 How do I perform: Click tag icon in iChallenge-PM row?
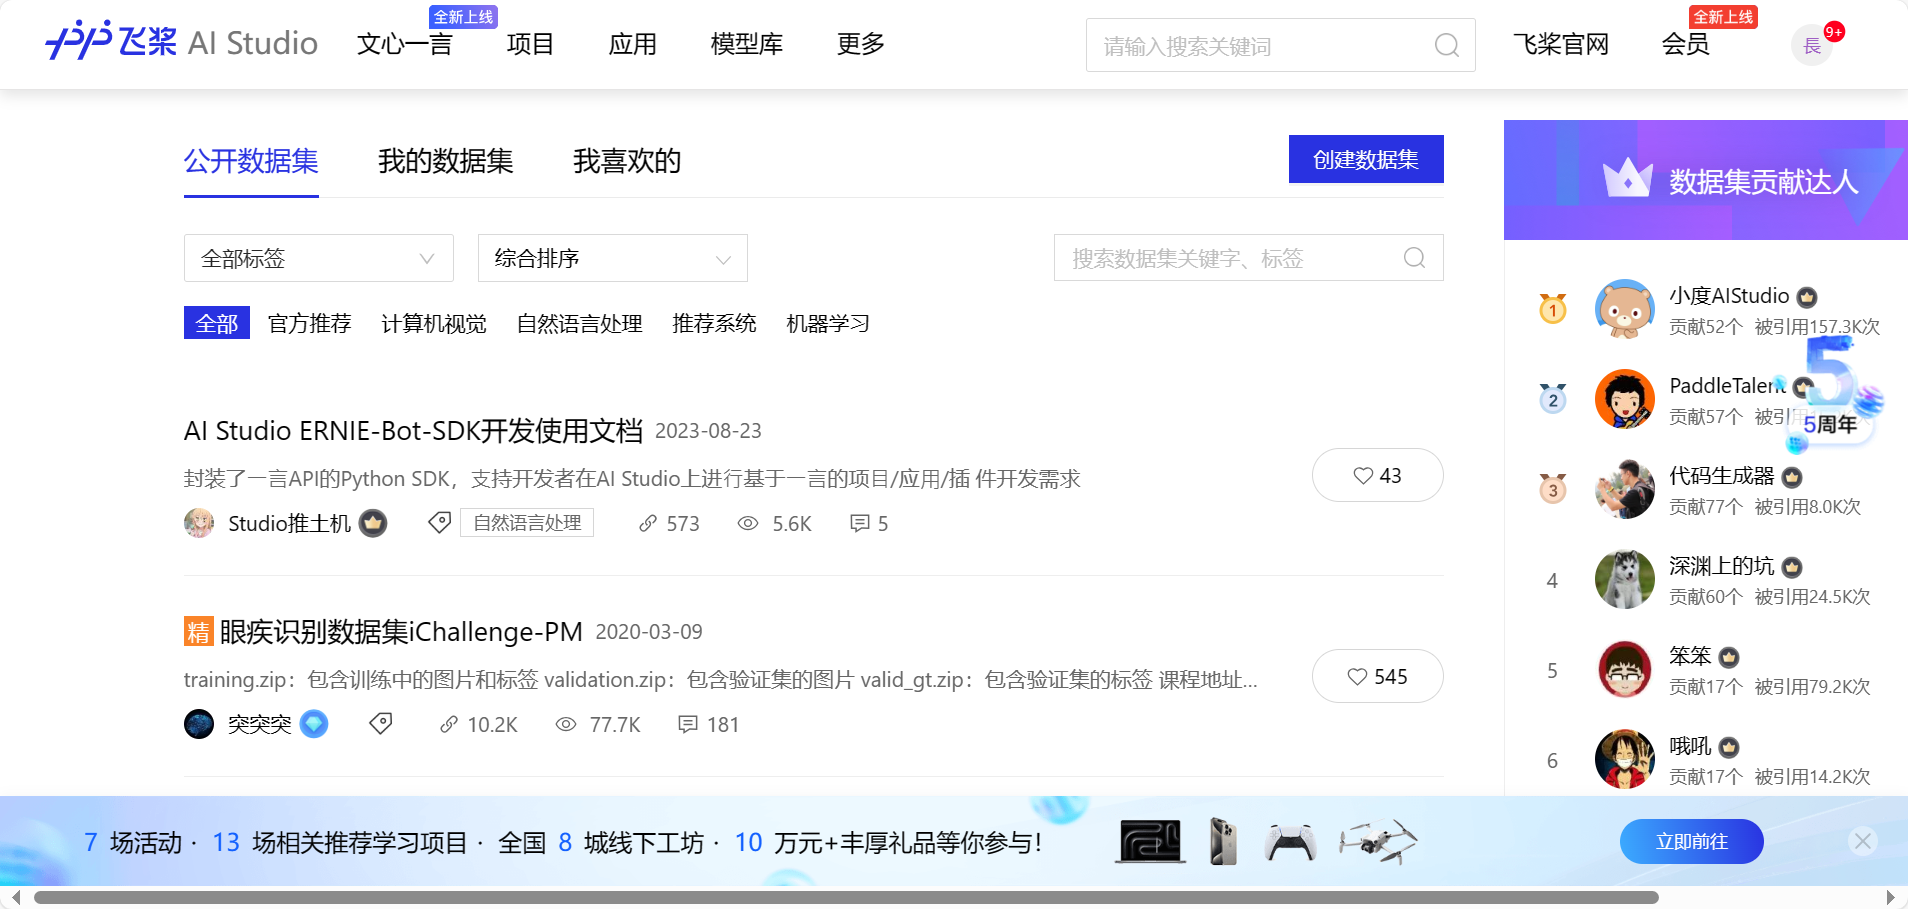pos(380,724)
